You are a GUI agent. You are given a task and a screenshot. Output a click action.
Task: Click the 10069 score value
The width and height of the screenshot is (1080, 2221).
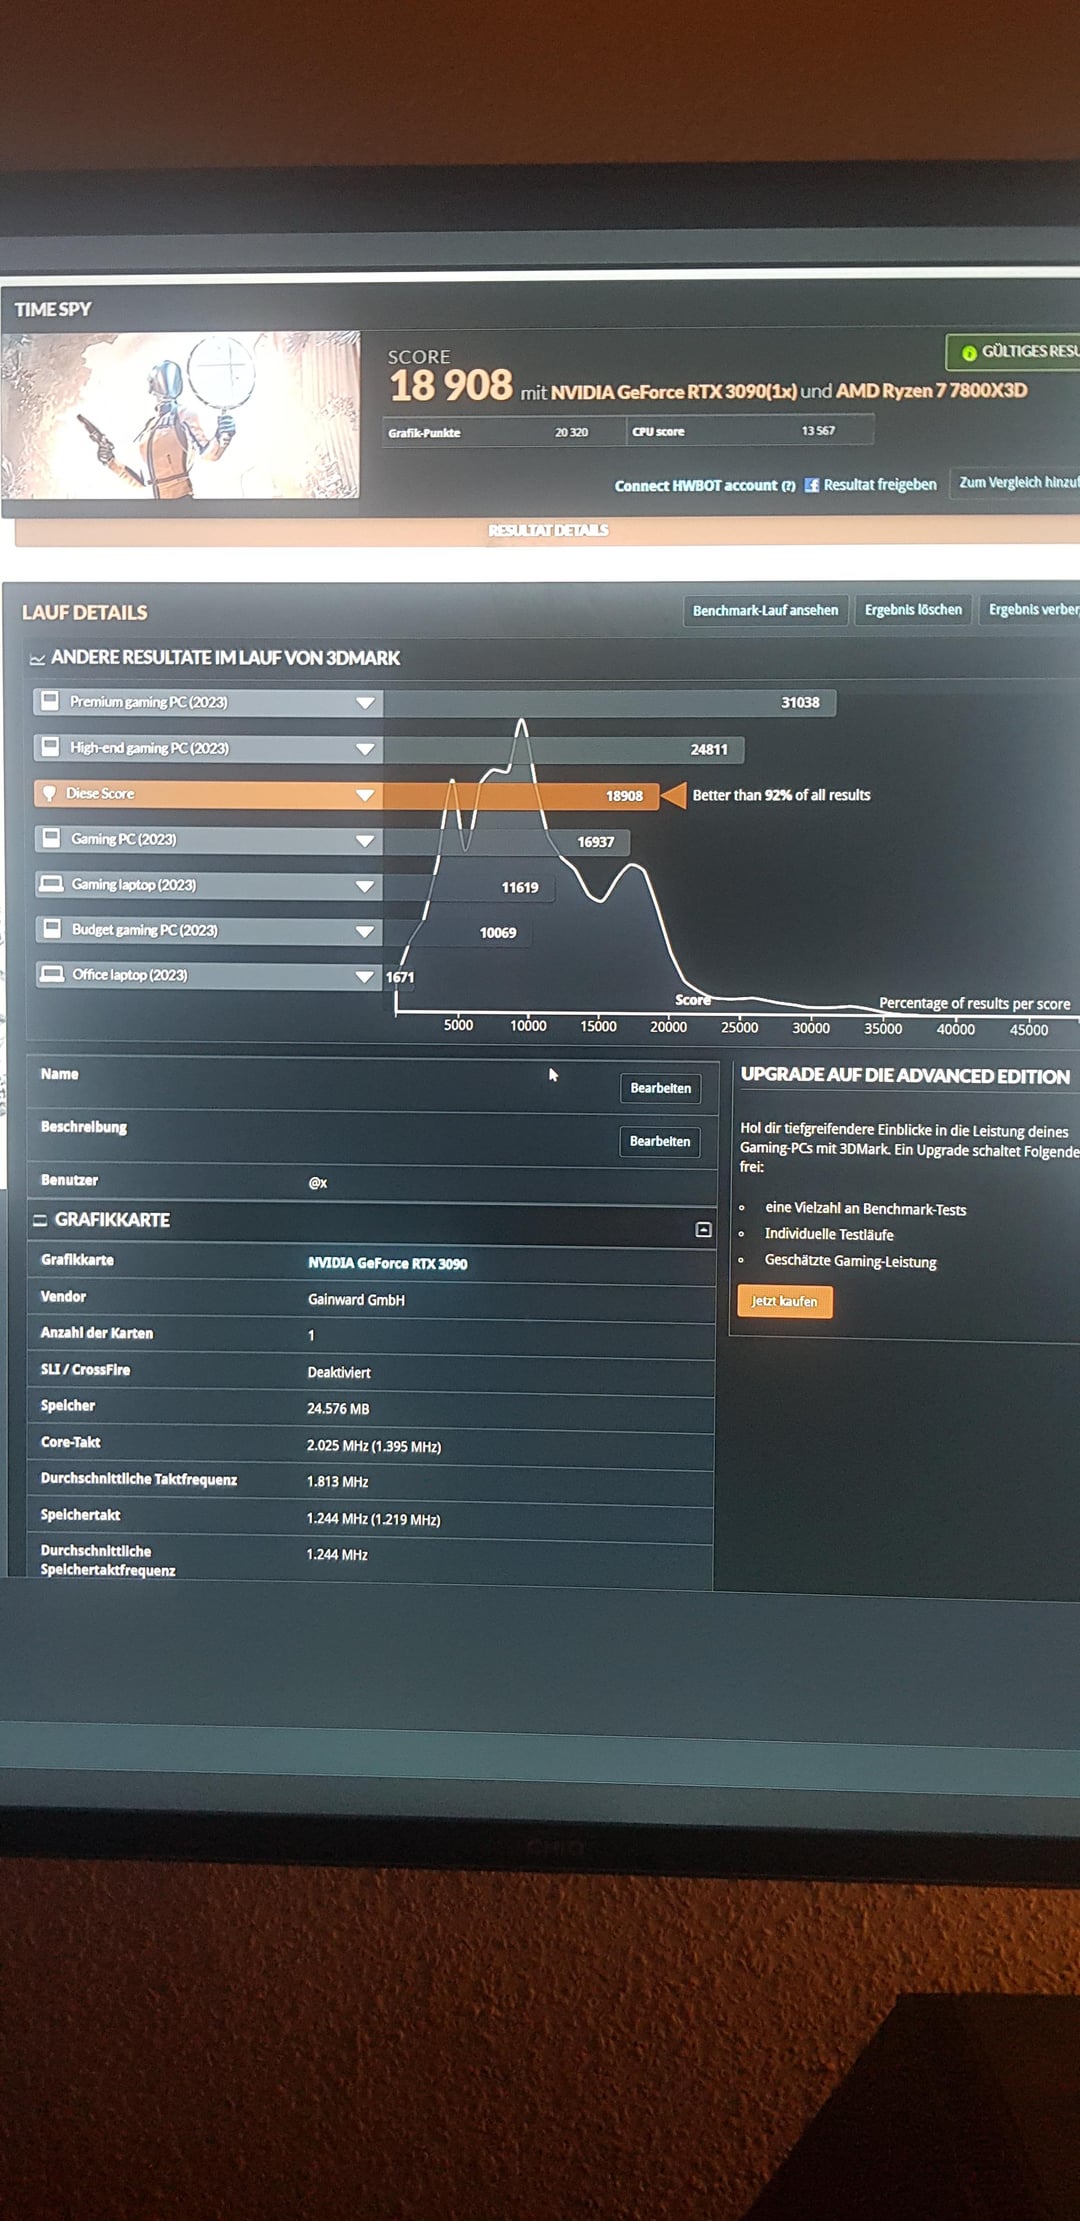click(498, 933)
